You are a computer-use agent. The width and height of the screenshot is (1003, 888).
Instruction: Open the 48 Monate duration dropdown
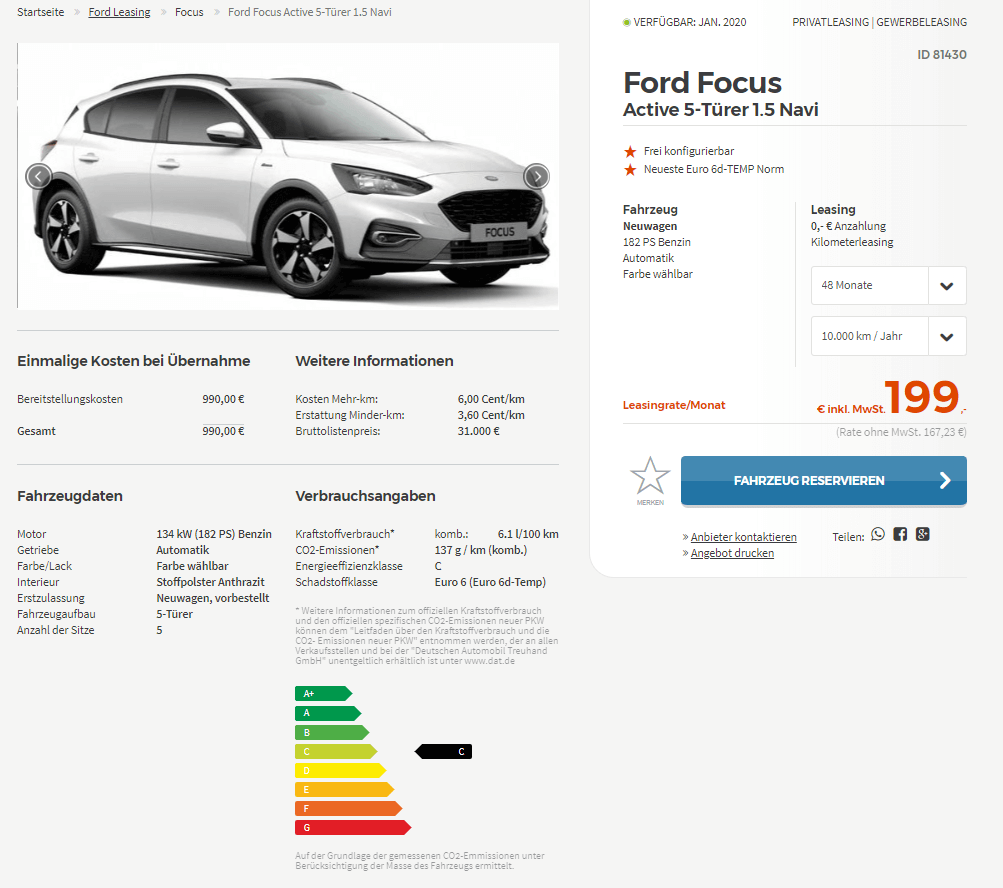[888, 285]
